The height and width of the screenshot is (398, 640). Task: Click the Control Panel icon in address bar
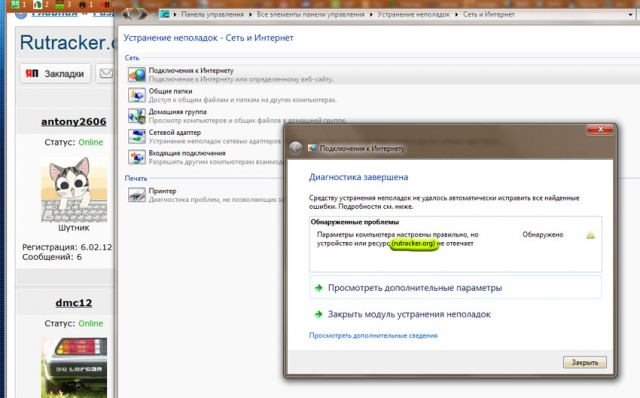click(x=165, y=14)
